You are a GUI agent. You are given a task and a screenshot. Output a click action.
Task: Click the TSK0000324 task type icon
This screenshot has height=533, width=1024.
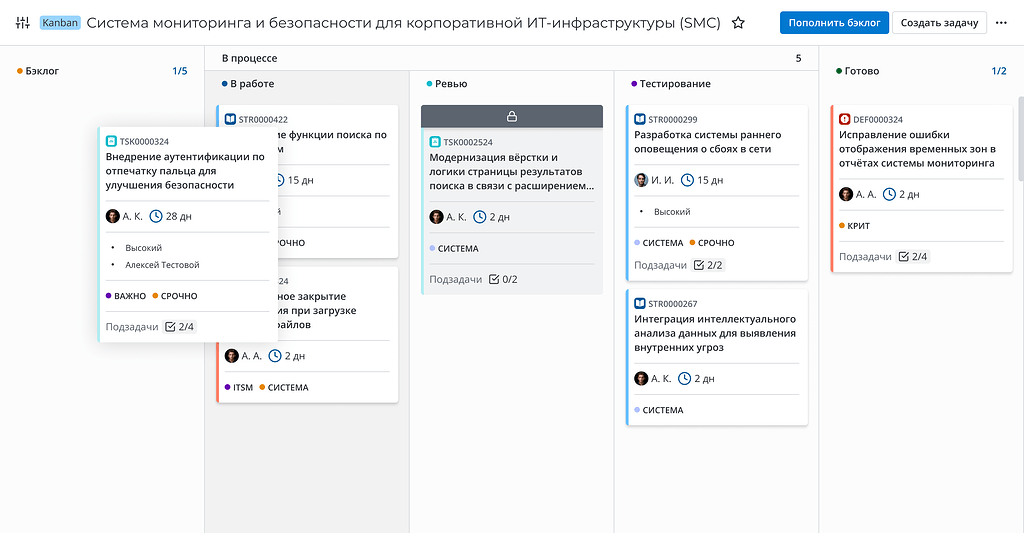pyautogui.click(x=111, y=141)
